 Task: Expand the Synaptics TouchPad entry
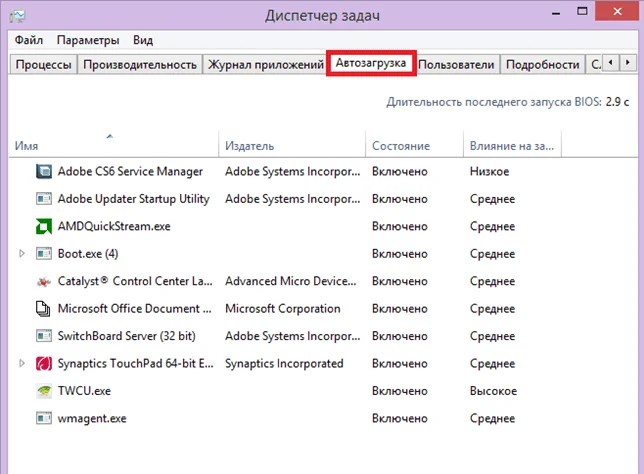pos(22,363)
